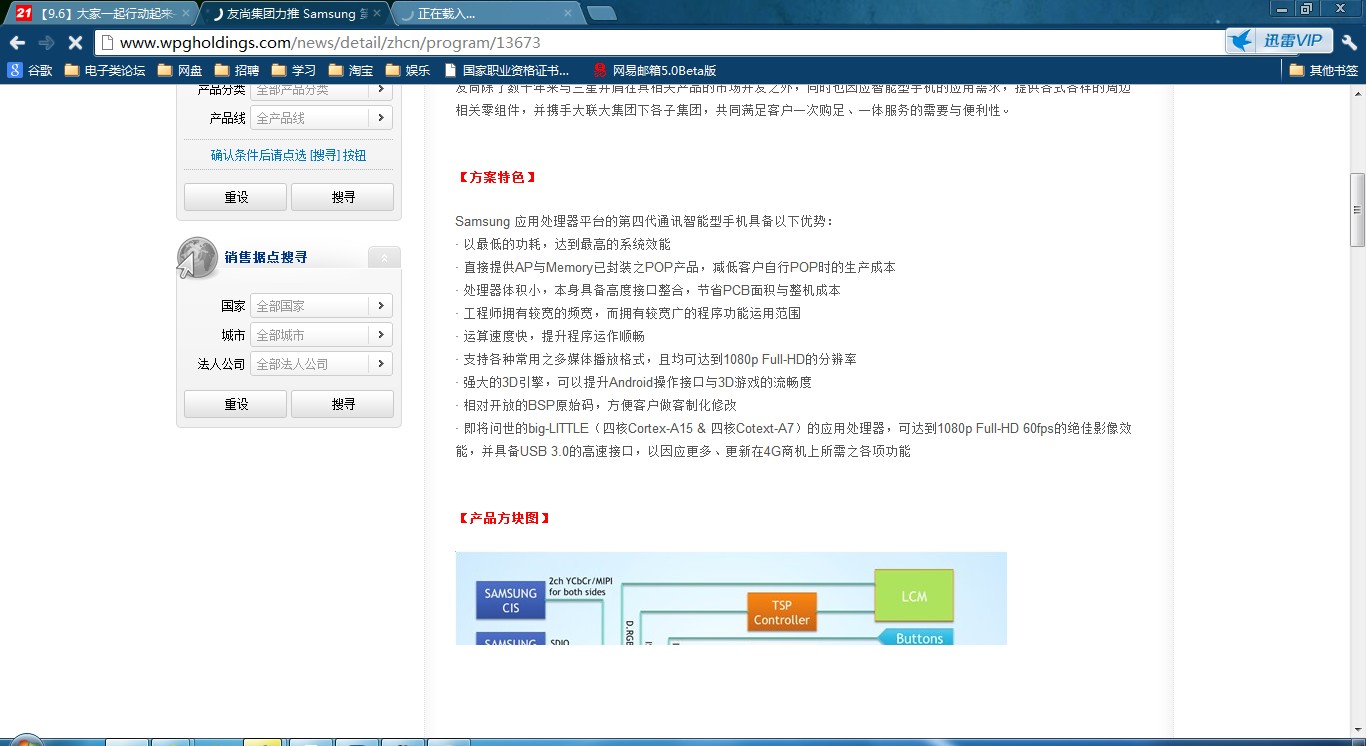Click the page vertical scrollbar thumb
1366x746 pixels.
tap(1357, 210)
